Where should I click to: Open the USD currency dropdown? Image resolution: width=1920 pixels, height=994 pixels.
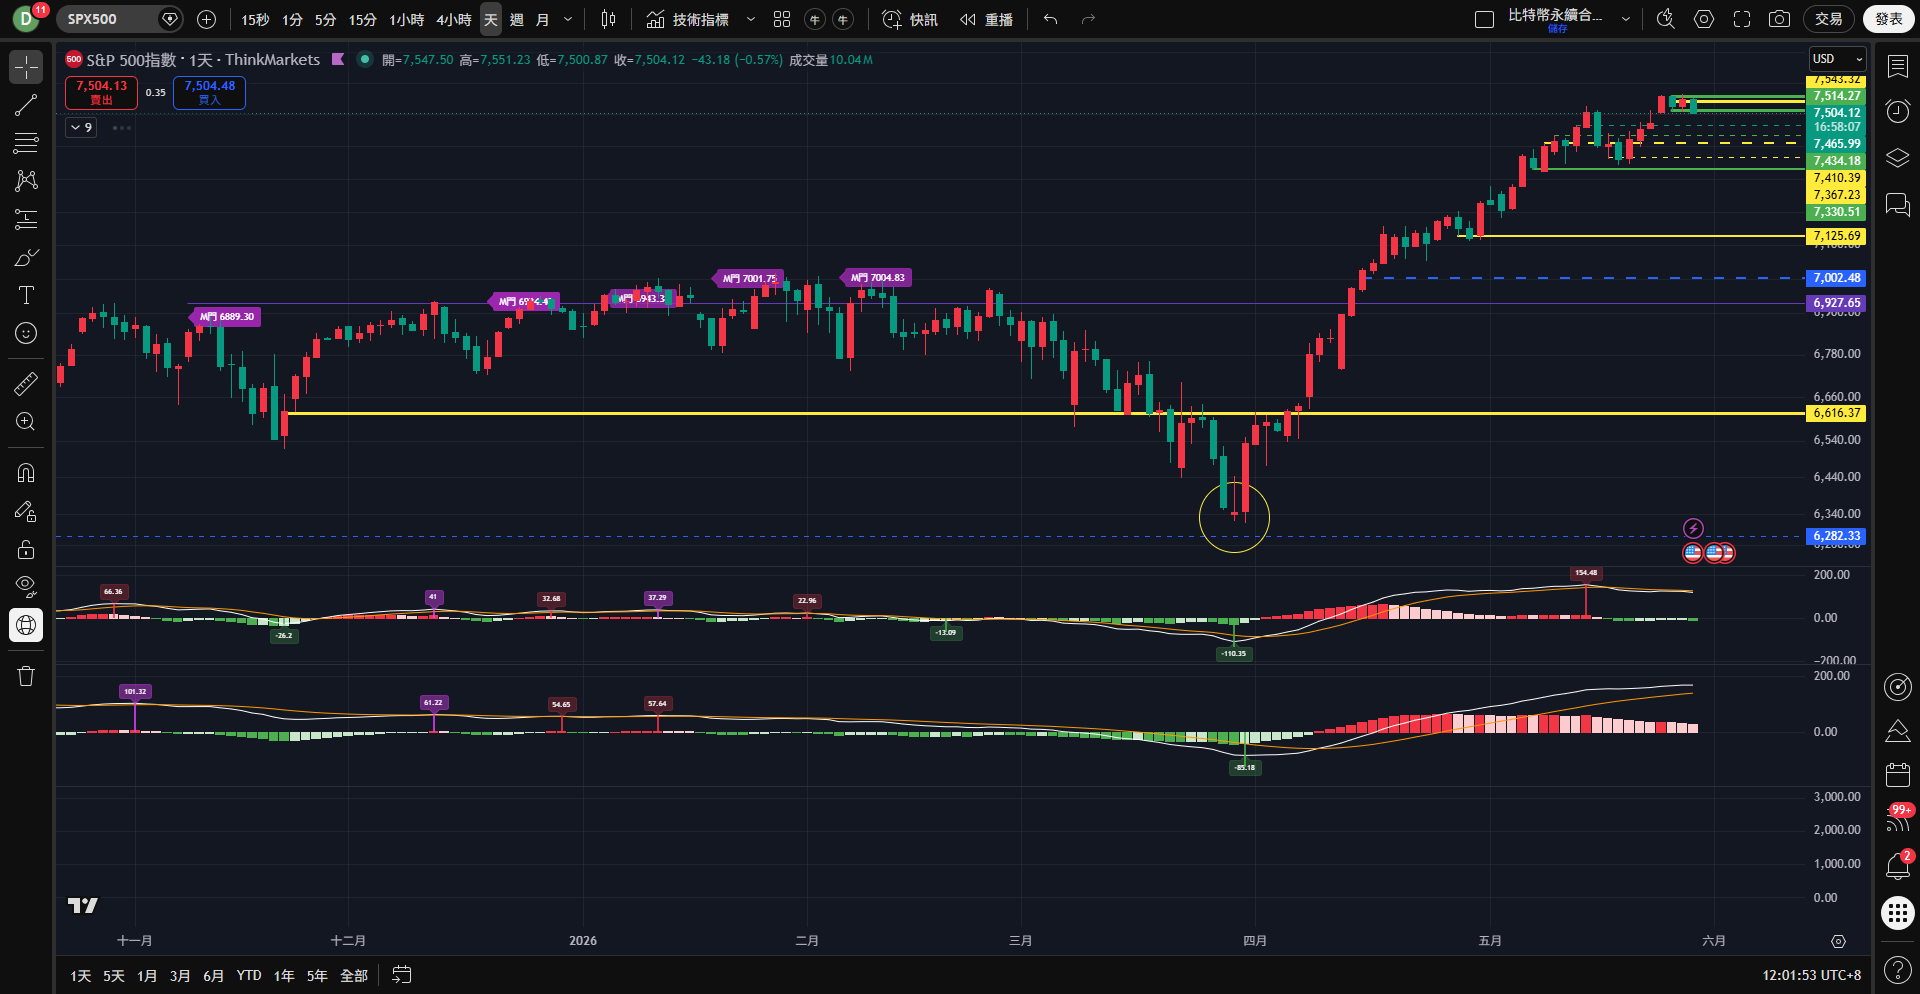[x=1838, y=59]
